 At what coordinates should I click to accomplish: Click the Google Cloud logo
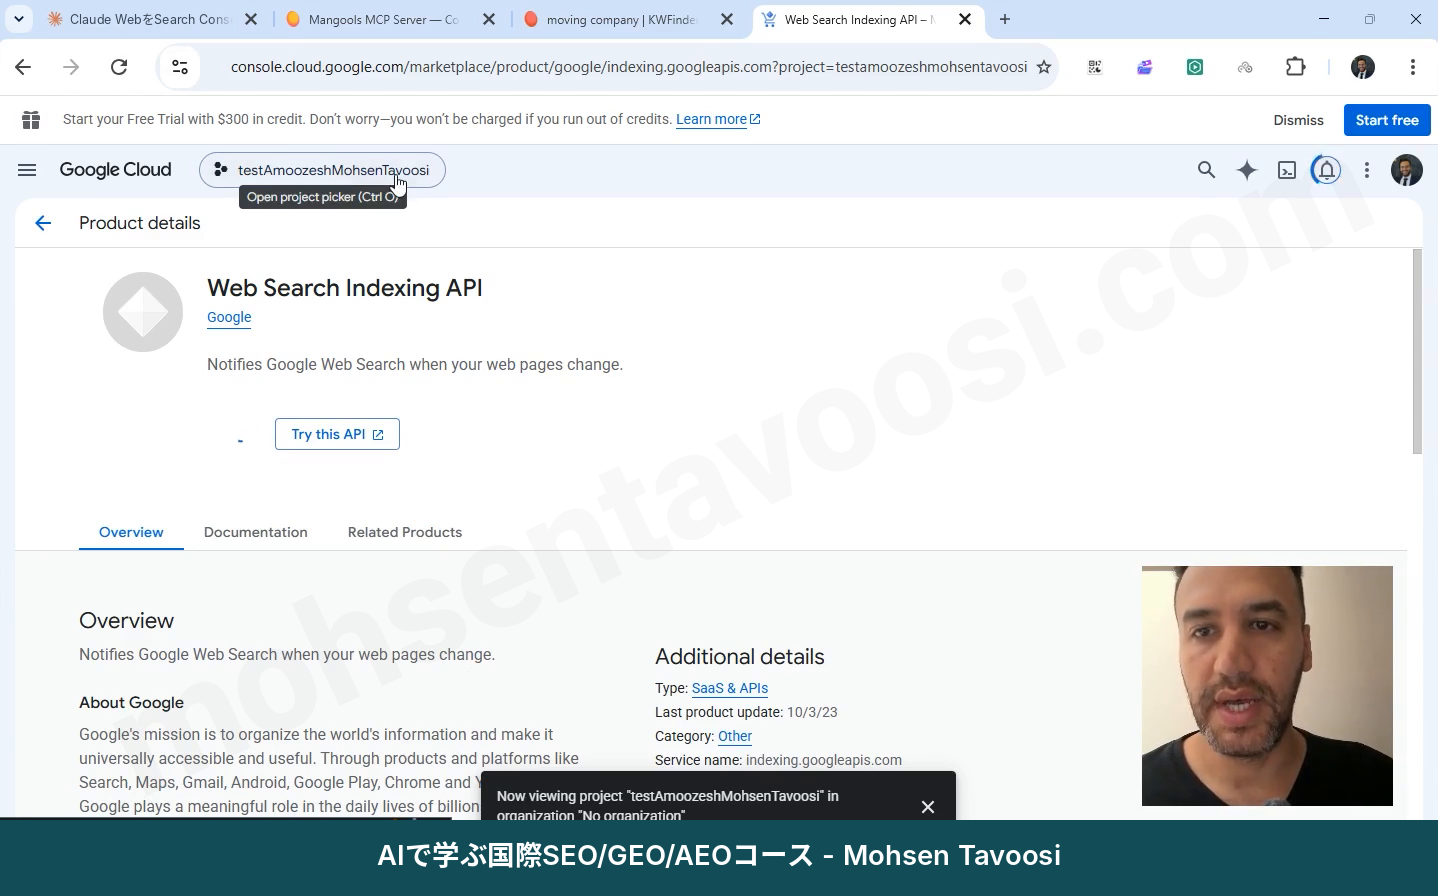click(x=115, y=170)
